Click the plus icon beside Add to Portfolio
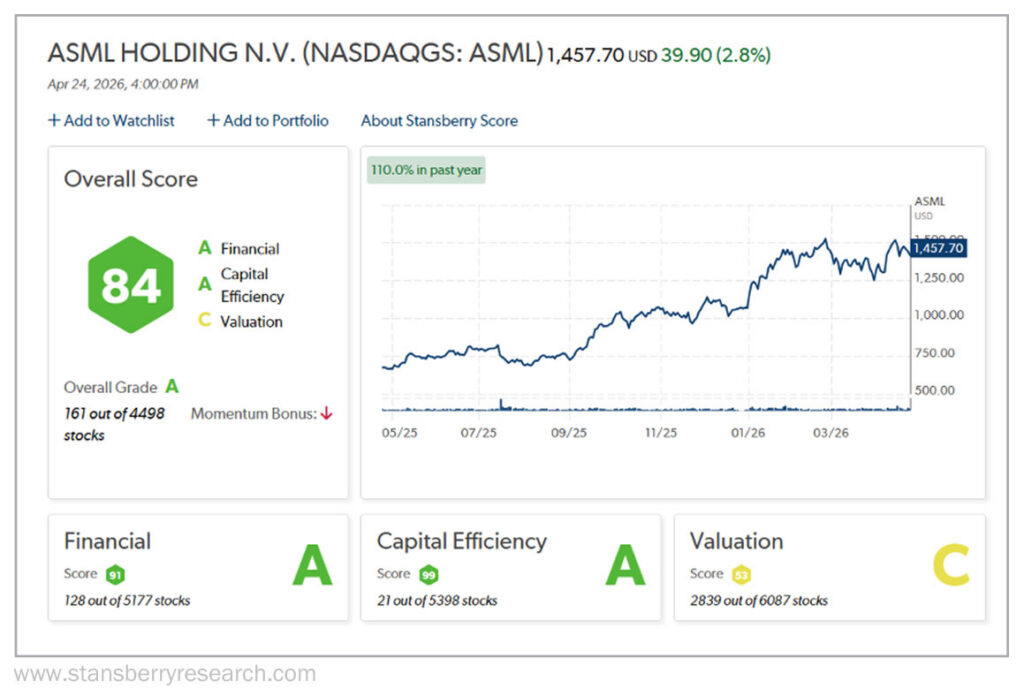Viewport: 1024px width, 696px height. point(212,120)
